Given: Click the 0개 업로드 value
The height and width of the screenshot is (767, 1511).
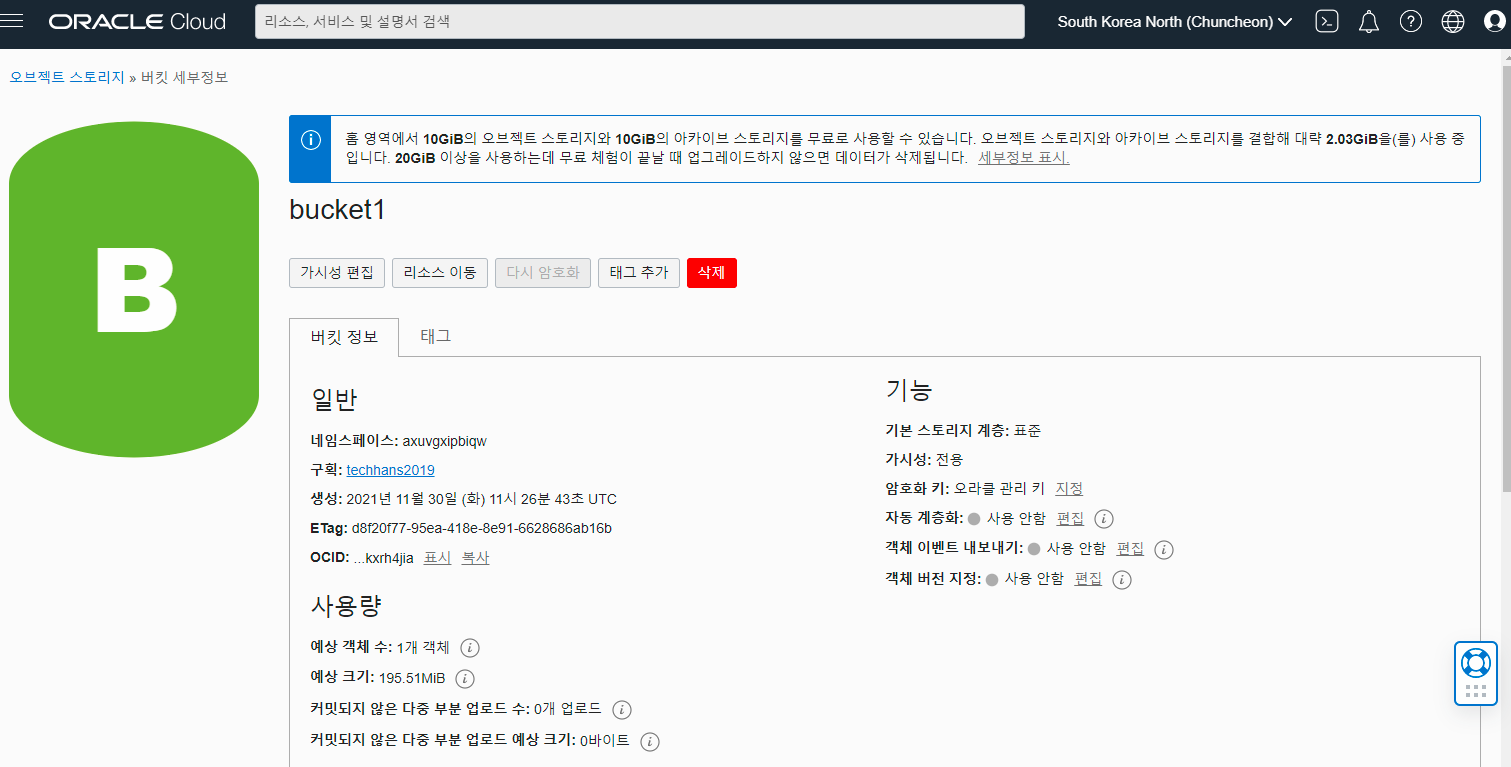Looking at the screenshot, I should (x=568, y=709).
